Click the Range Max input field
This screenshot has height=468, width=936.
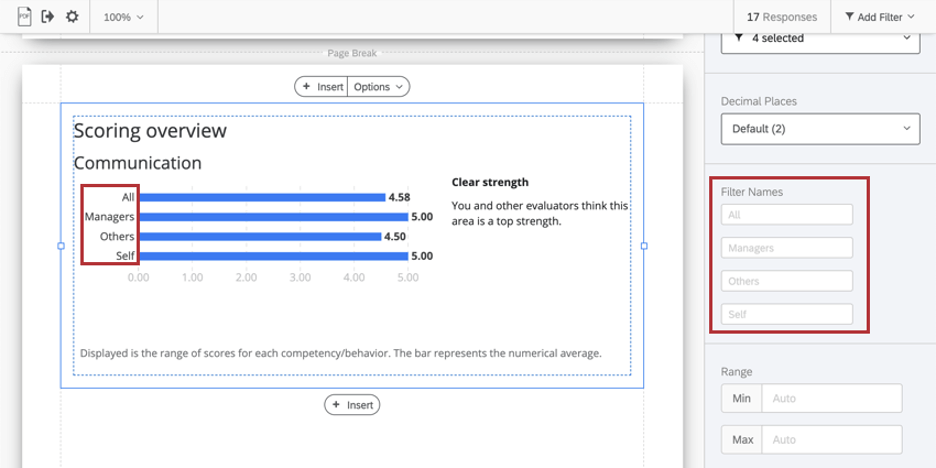[x=831, y=439]
